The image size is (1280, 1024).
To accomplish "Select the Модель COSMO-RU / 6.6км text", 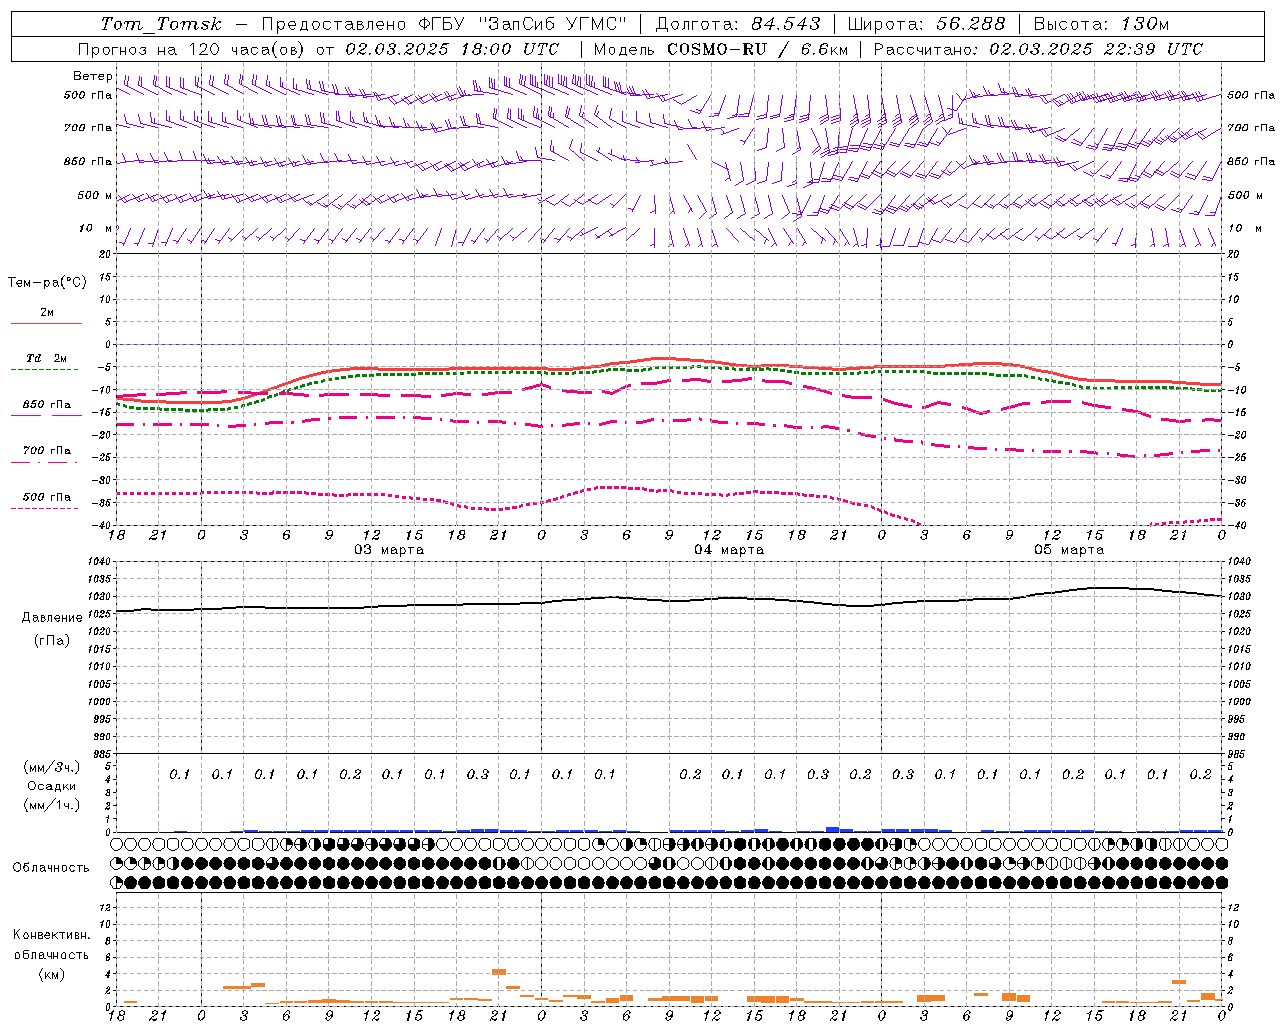I will click(x=720, y=49).
